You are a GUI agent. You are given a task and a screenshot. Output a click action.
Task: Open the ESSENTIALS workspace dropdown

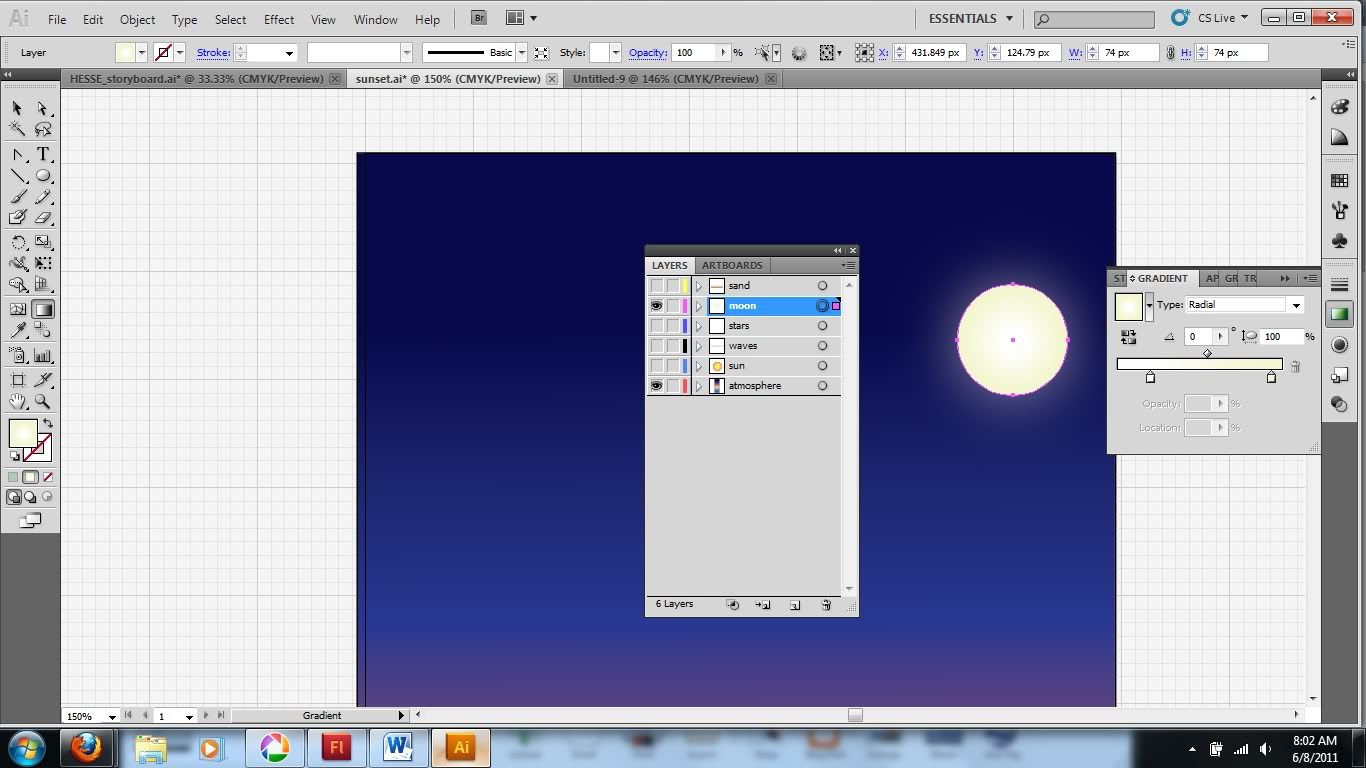[969, 18]
